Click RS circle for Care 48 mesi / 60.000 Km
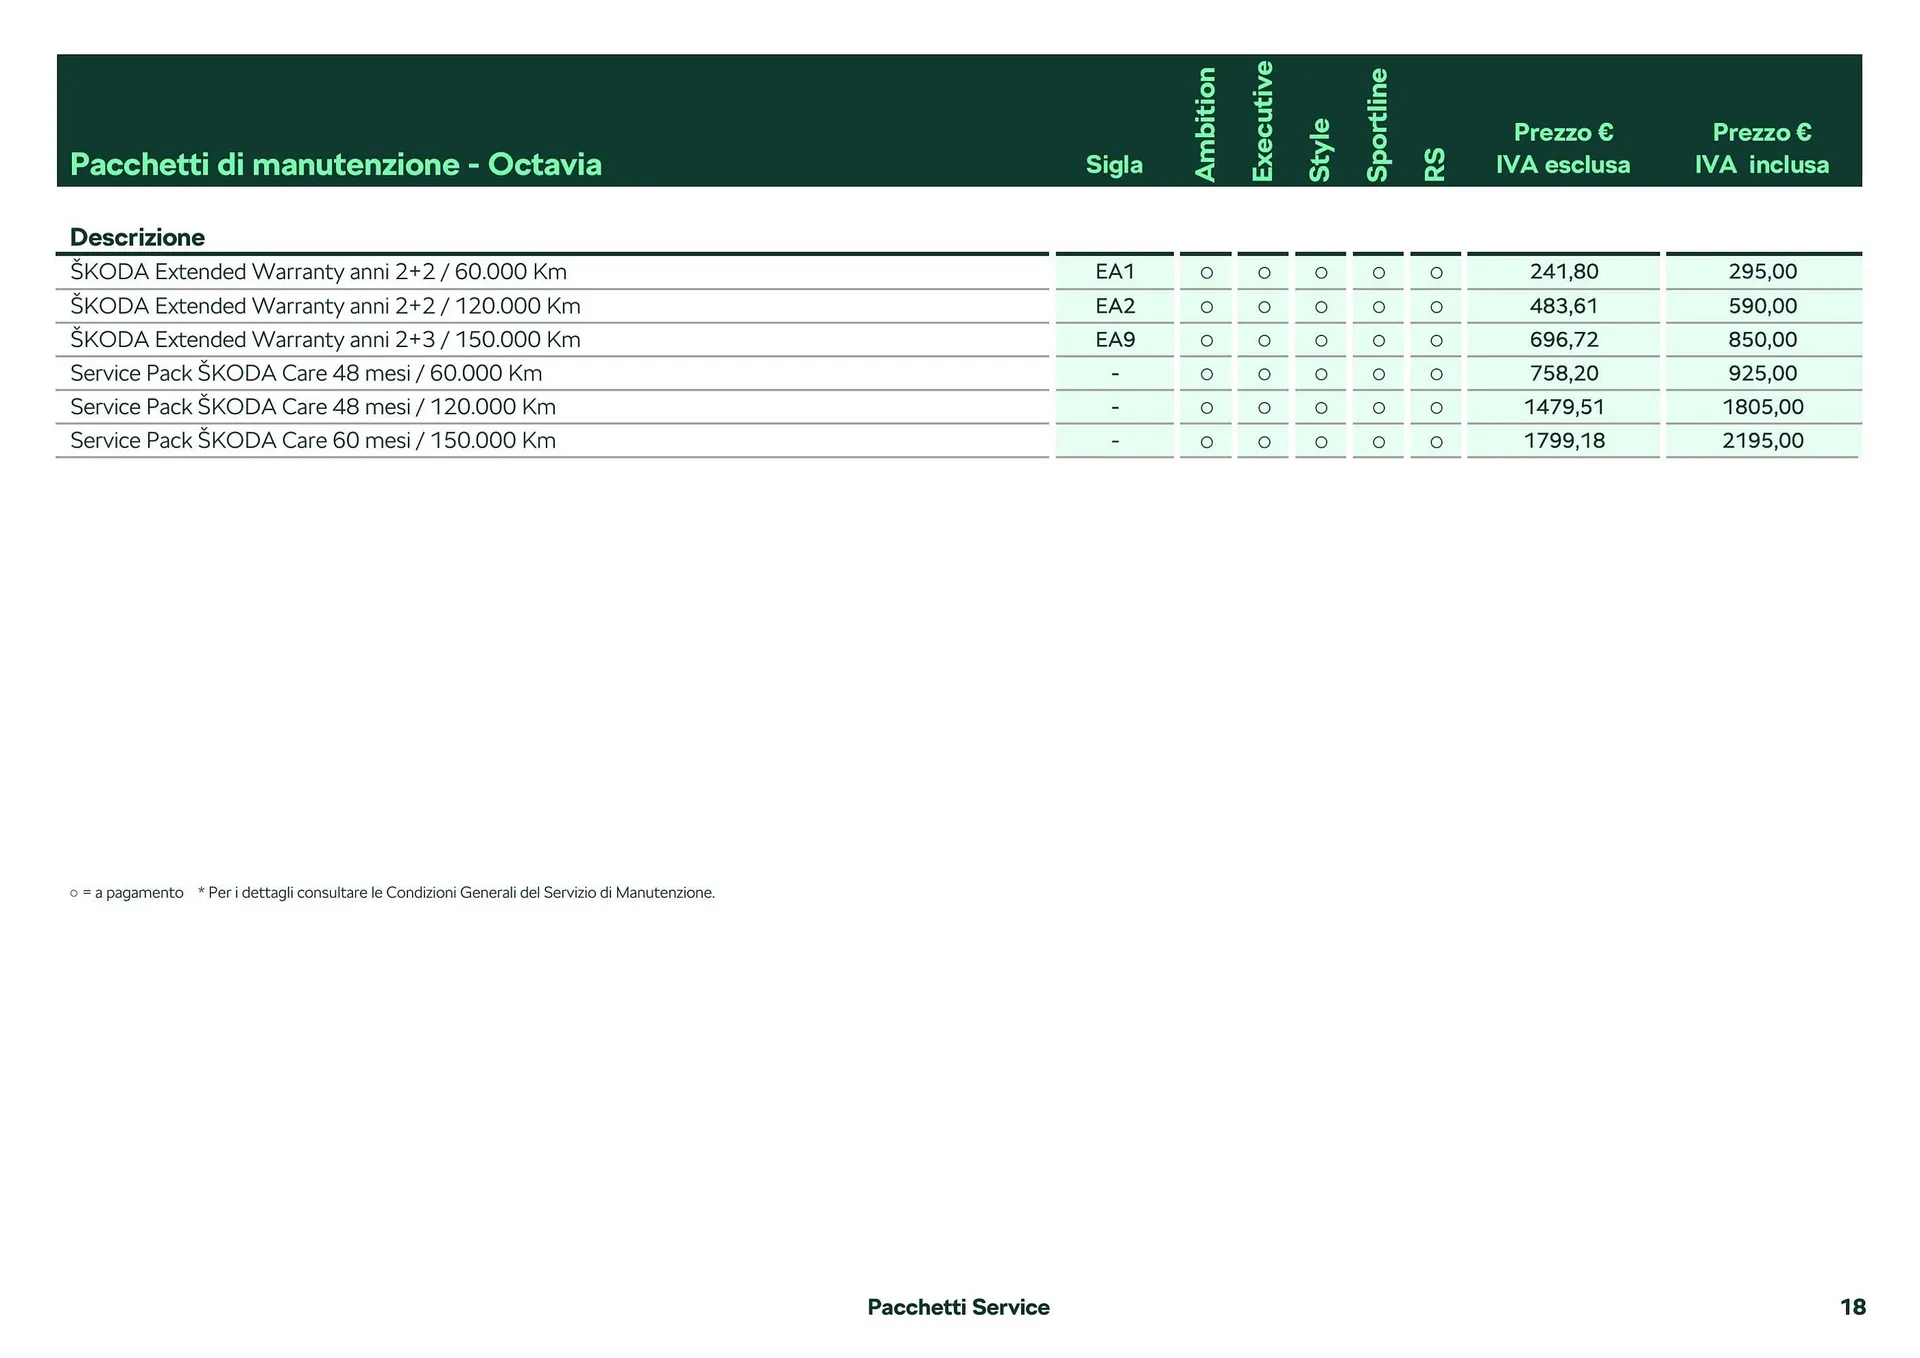The image size is (1920, 1358). point(1436,374)
